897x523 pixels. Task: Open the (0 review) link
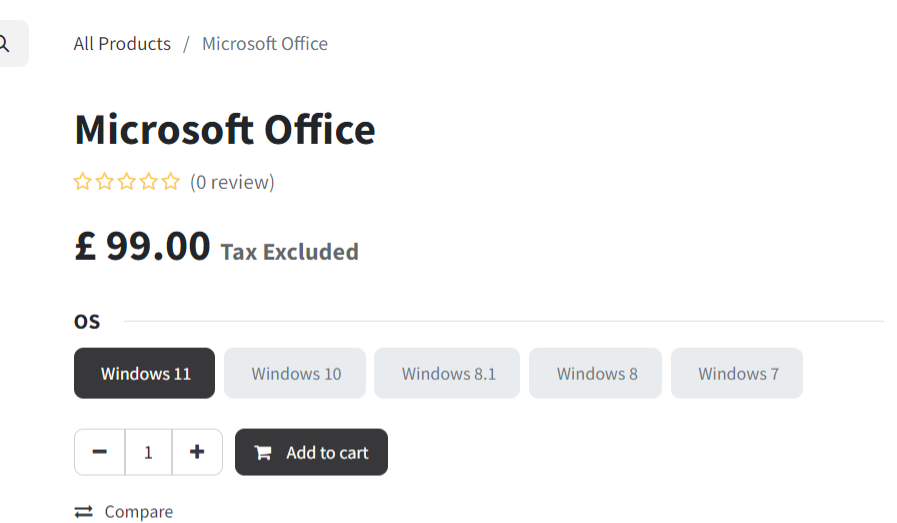point(232,182)
